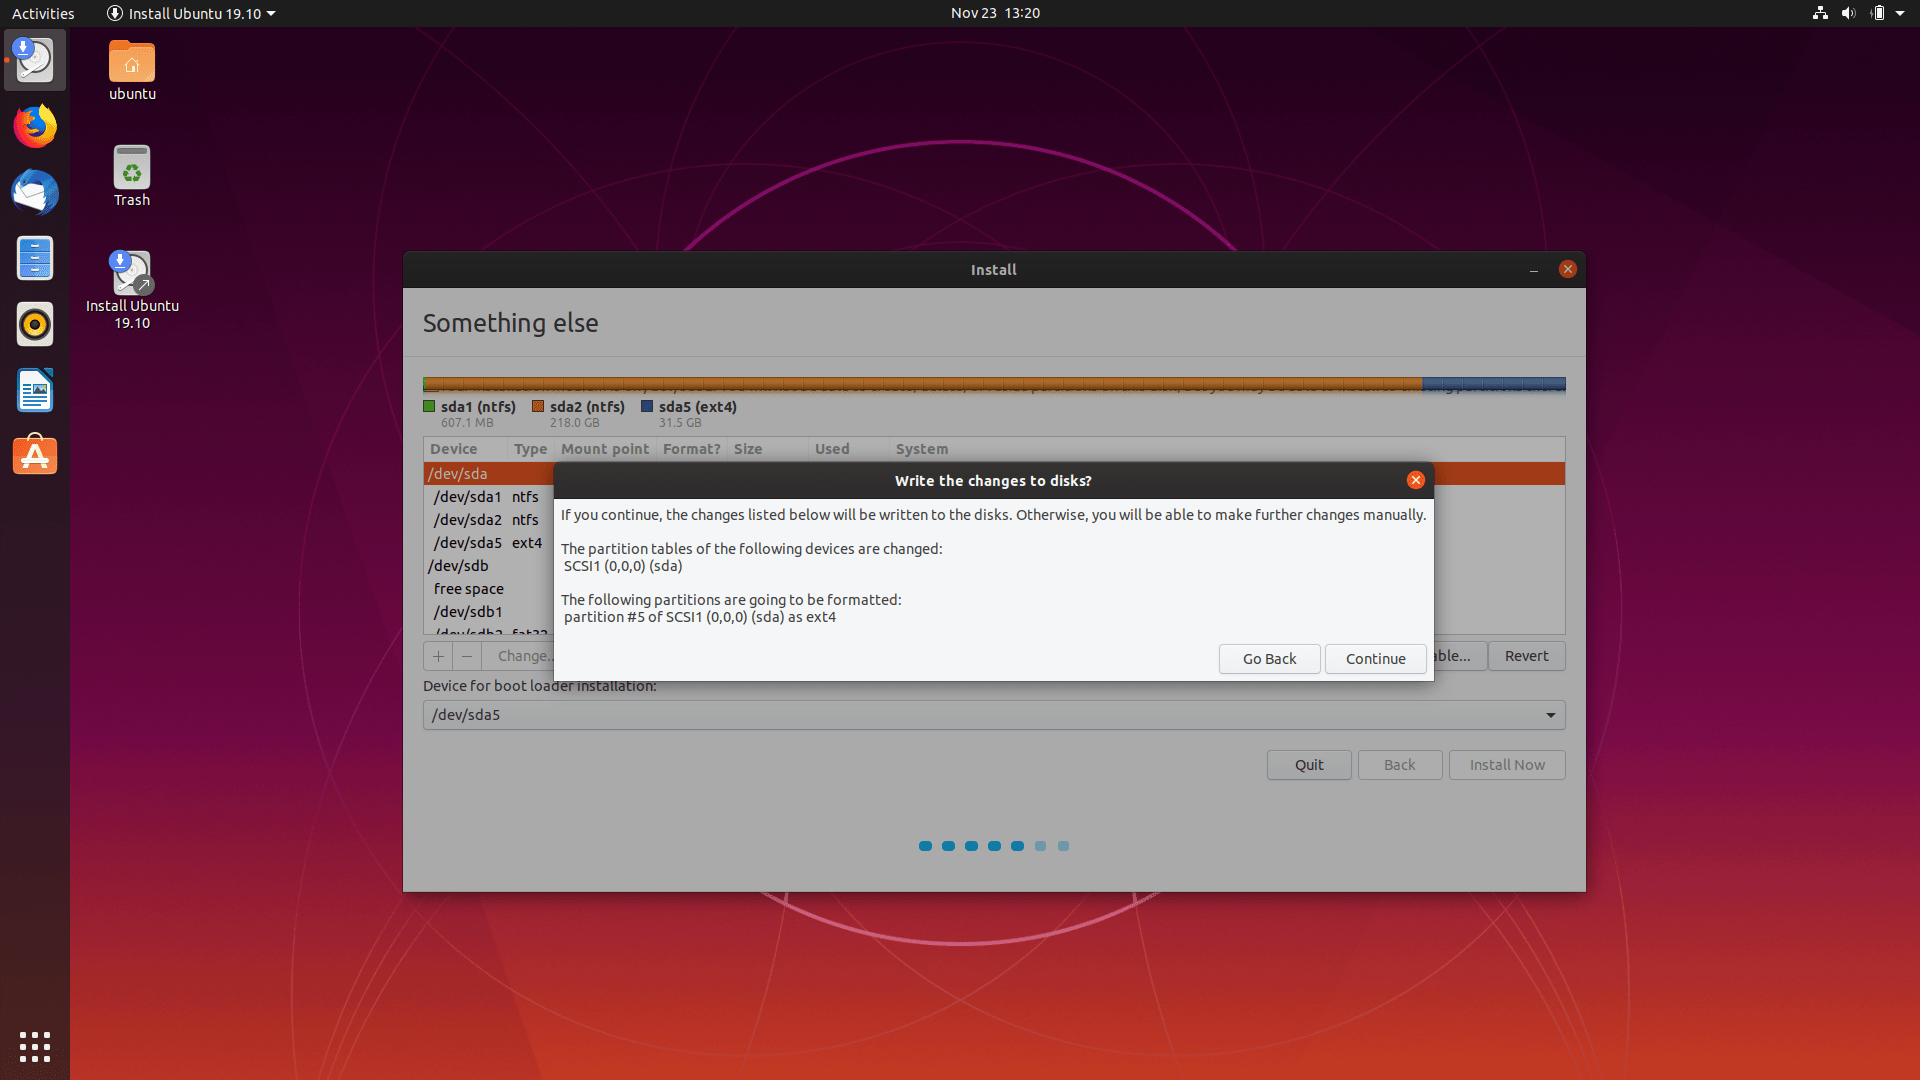
Task: Click blue sda5 segment in partition bar
Action: point(1493,384)
